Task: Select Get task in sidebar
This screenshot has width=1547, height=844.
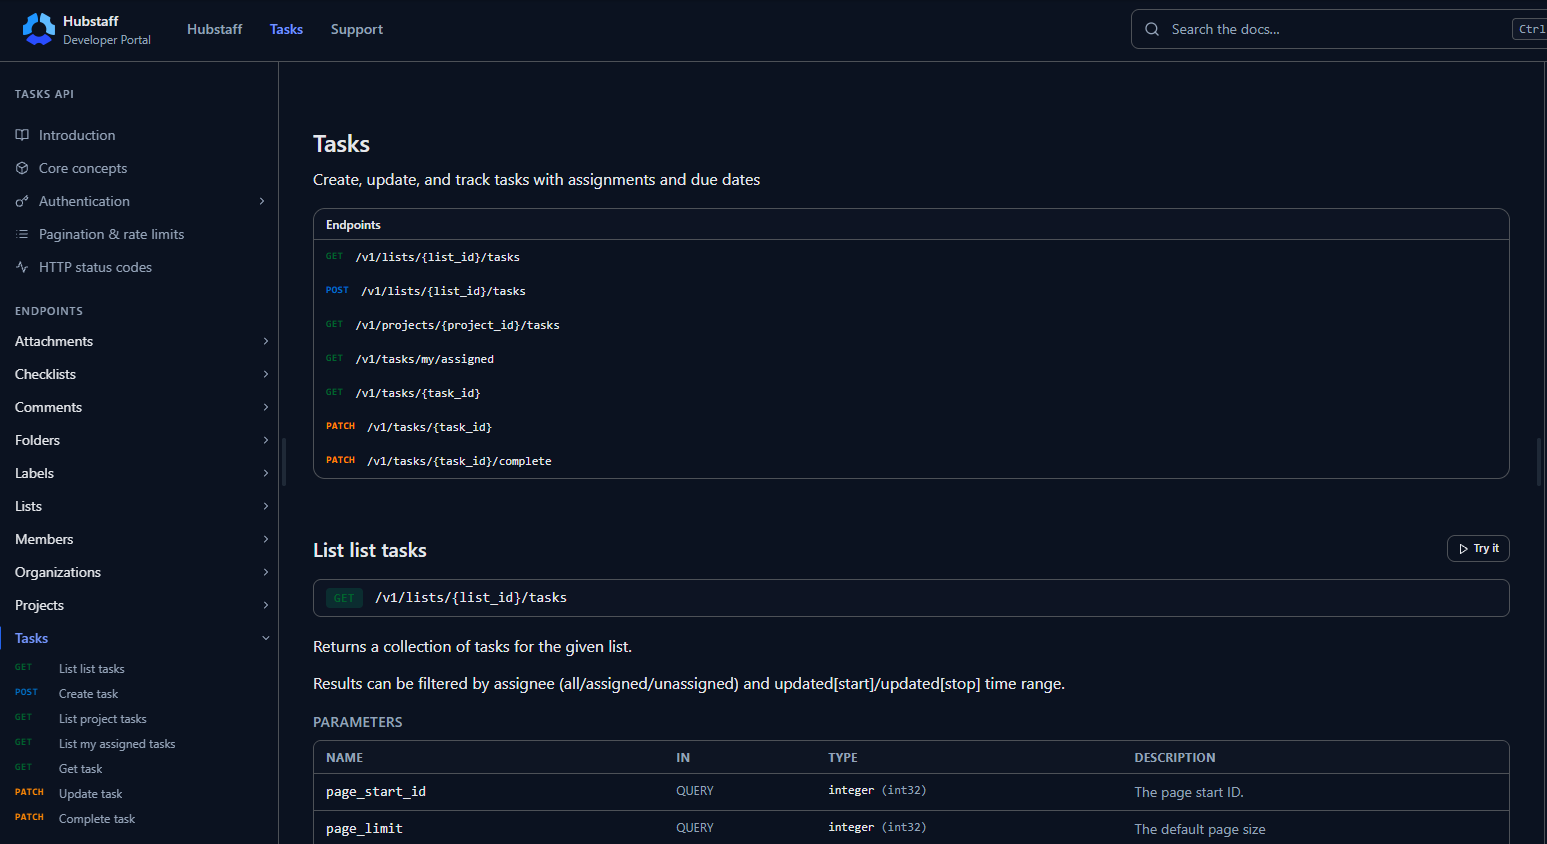Action: (80, 769)
